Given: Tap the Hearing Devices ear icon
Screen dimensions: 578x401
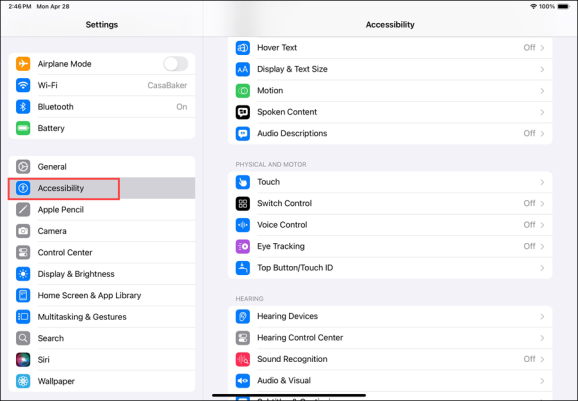Looking at the screenshot, I should pyautogui.click(x=243, y=316).
